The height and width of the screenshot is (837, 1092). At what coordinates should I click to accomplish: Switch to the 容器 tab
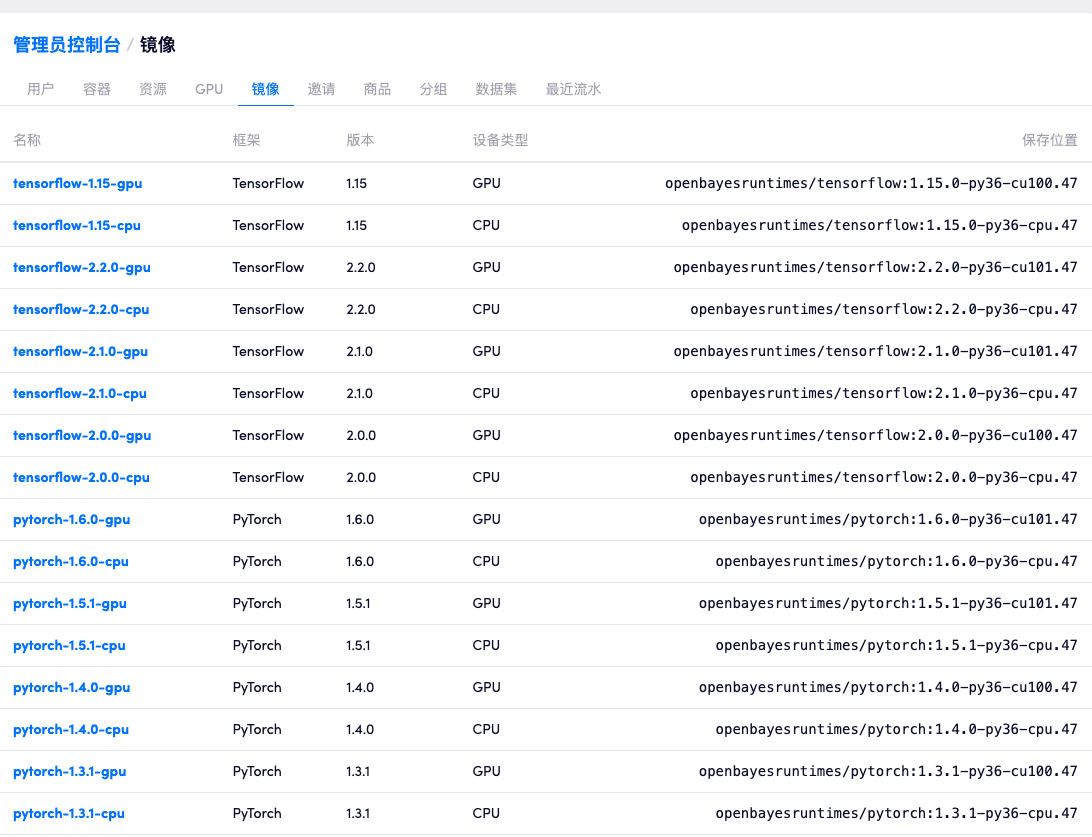(97, 89)
